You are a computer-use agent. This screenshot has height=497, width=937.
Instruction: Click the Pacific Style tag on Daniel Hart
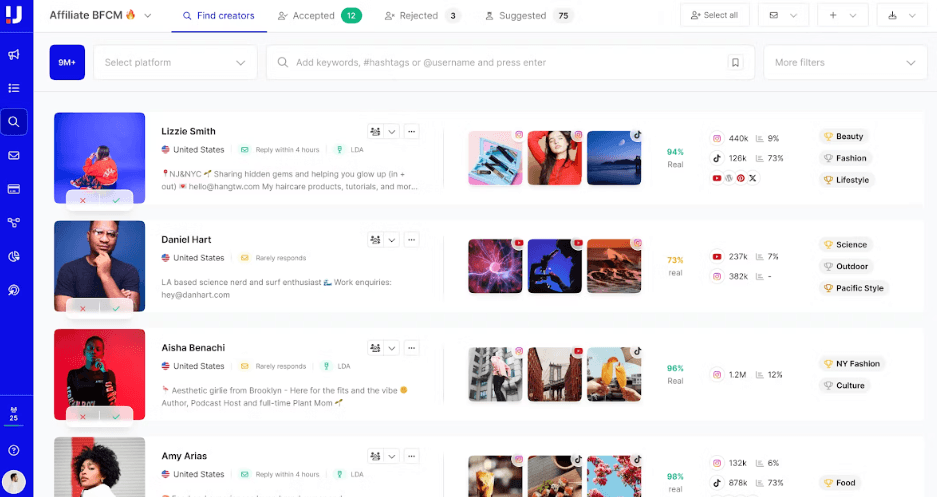point(853,288)
